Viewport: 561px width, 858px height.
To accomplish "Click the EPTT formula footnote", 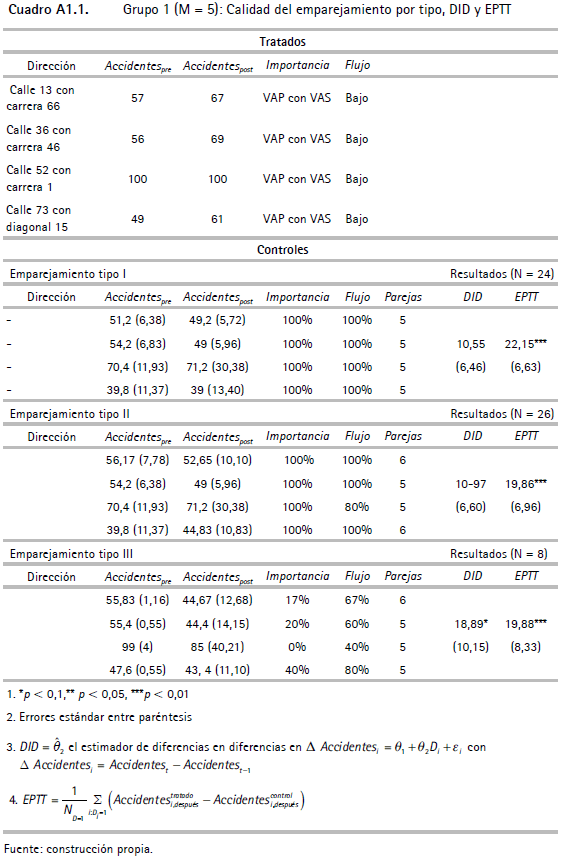I will [157, 803].
